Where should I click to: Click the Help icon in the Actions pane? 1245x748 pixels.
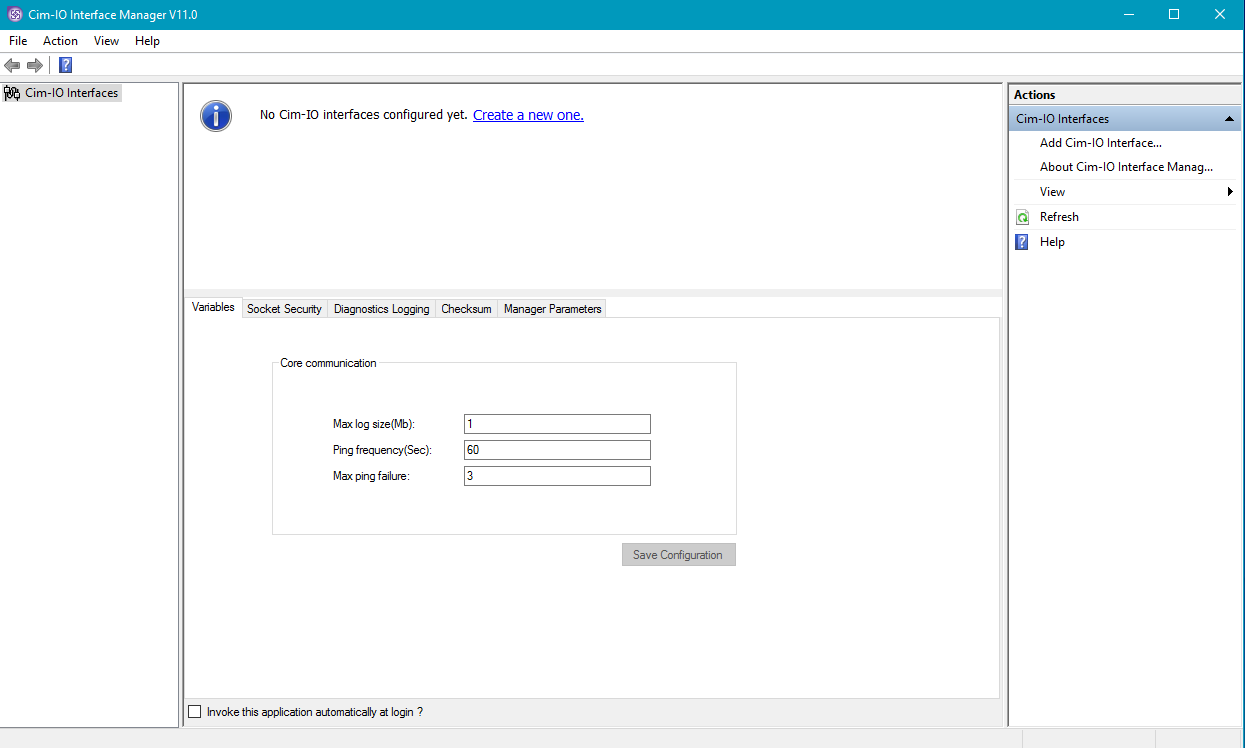pyautogui.click(x=1022, y=242)
